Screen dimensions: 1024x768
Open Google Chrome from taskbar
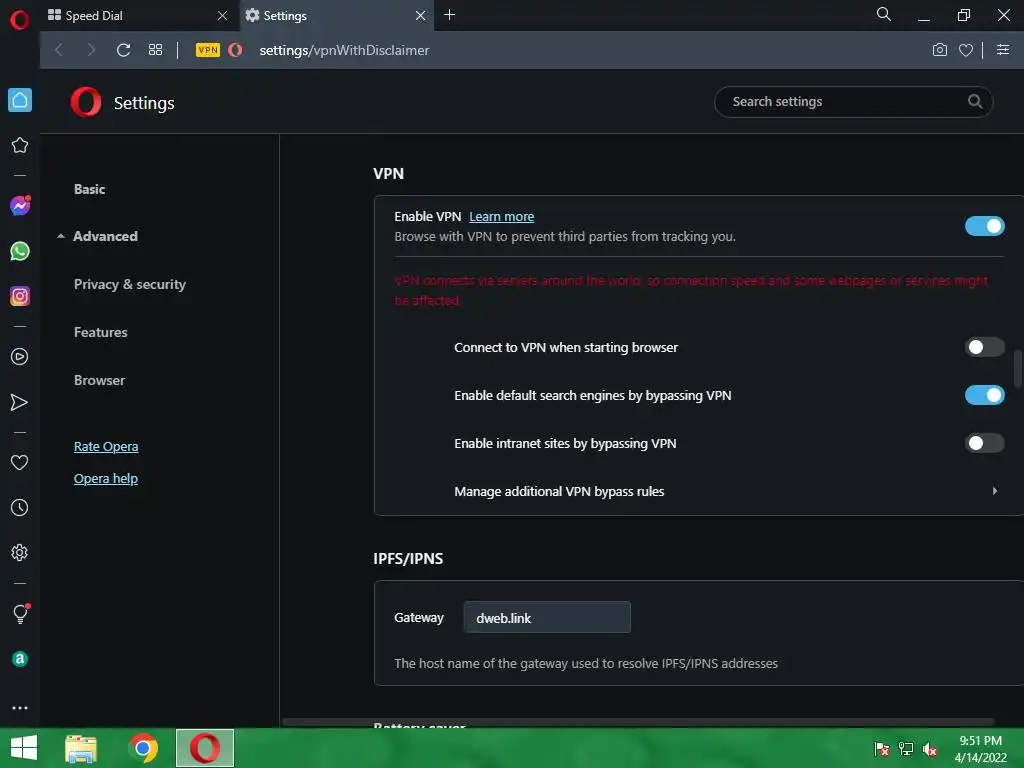click(143, 748)
